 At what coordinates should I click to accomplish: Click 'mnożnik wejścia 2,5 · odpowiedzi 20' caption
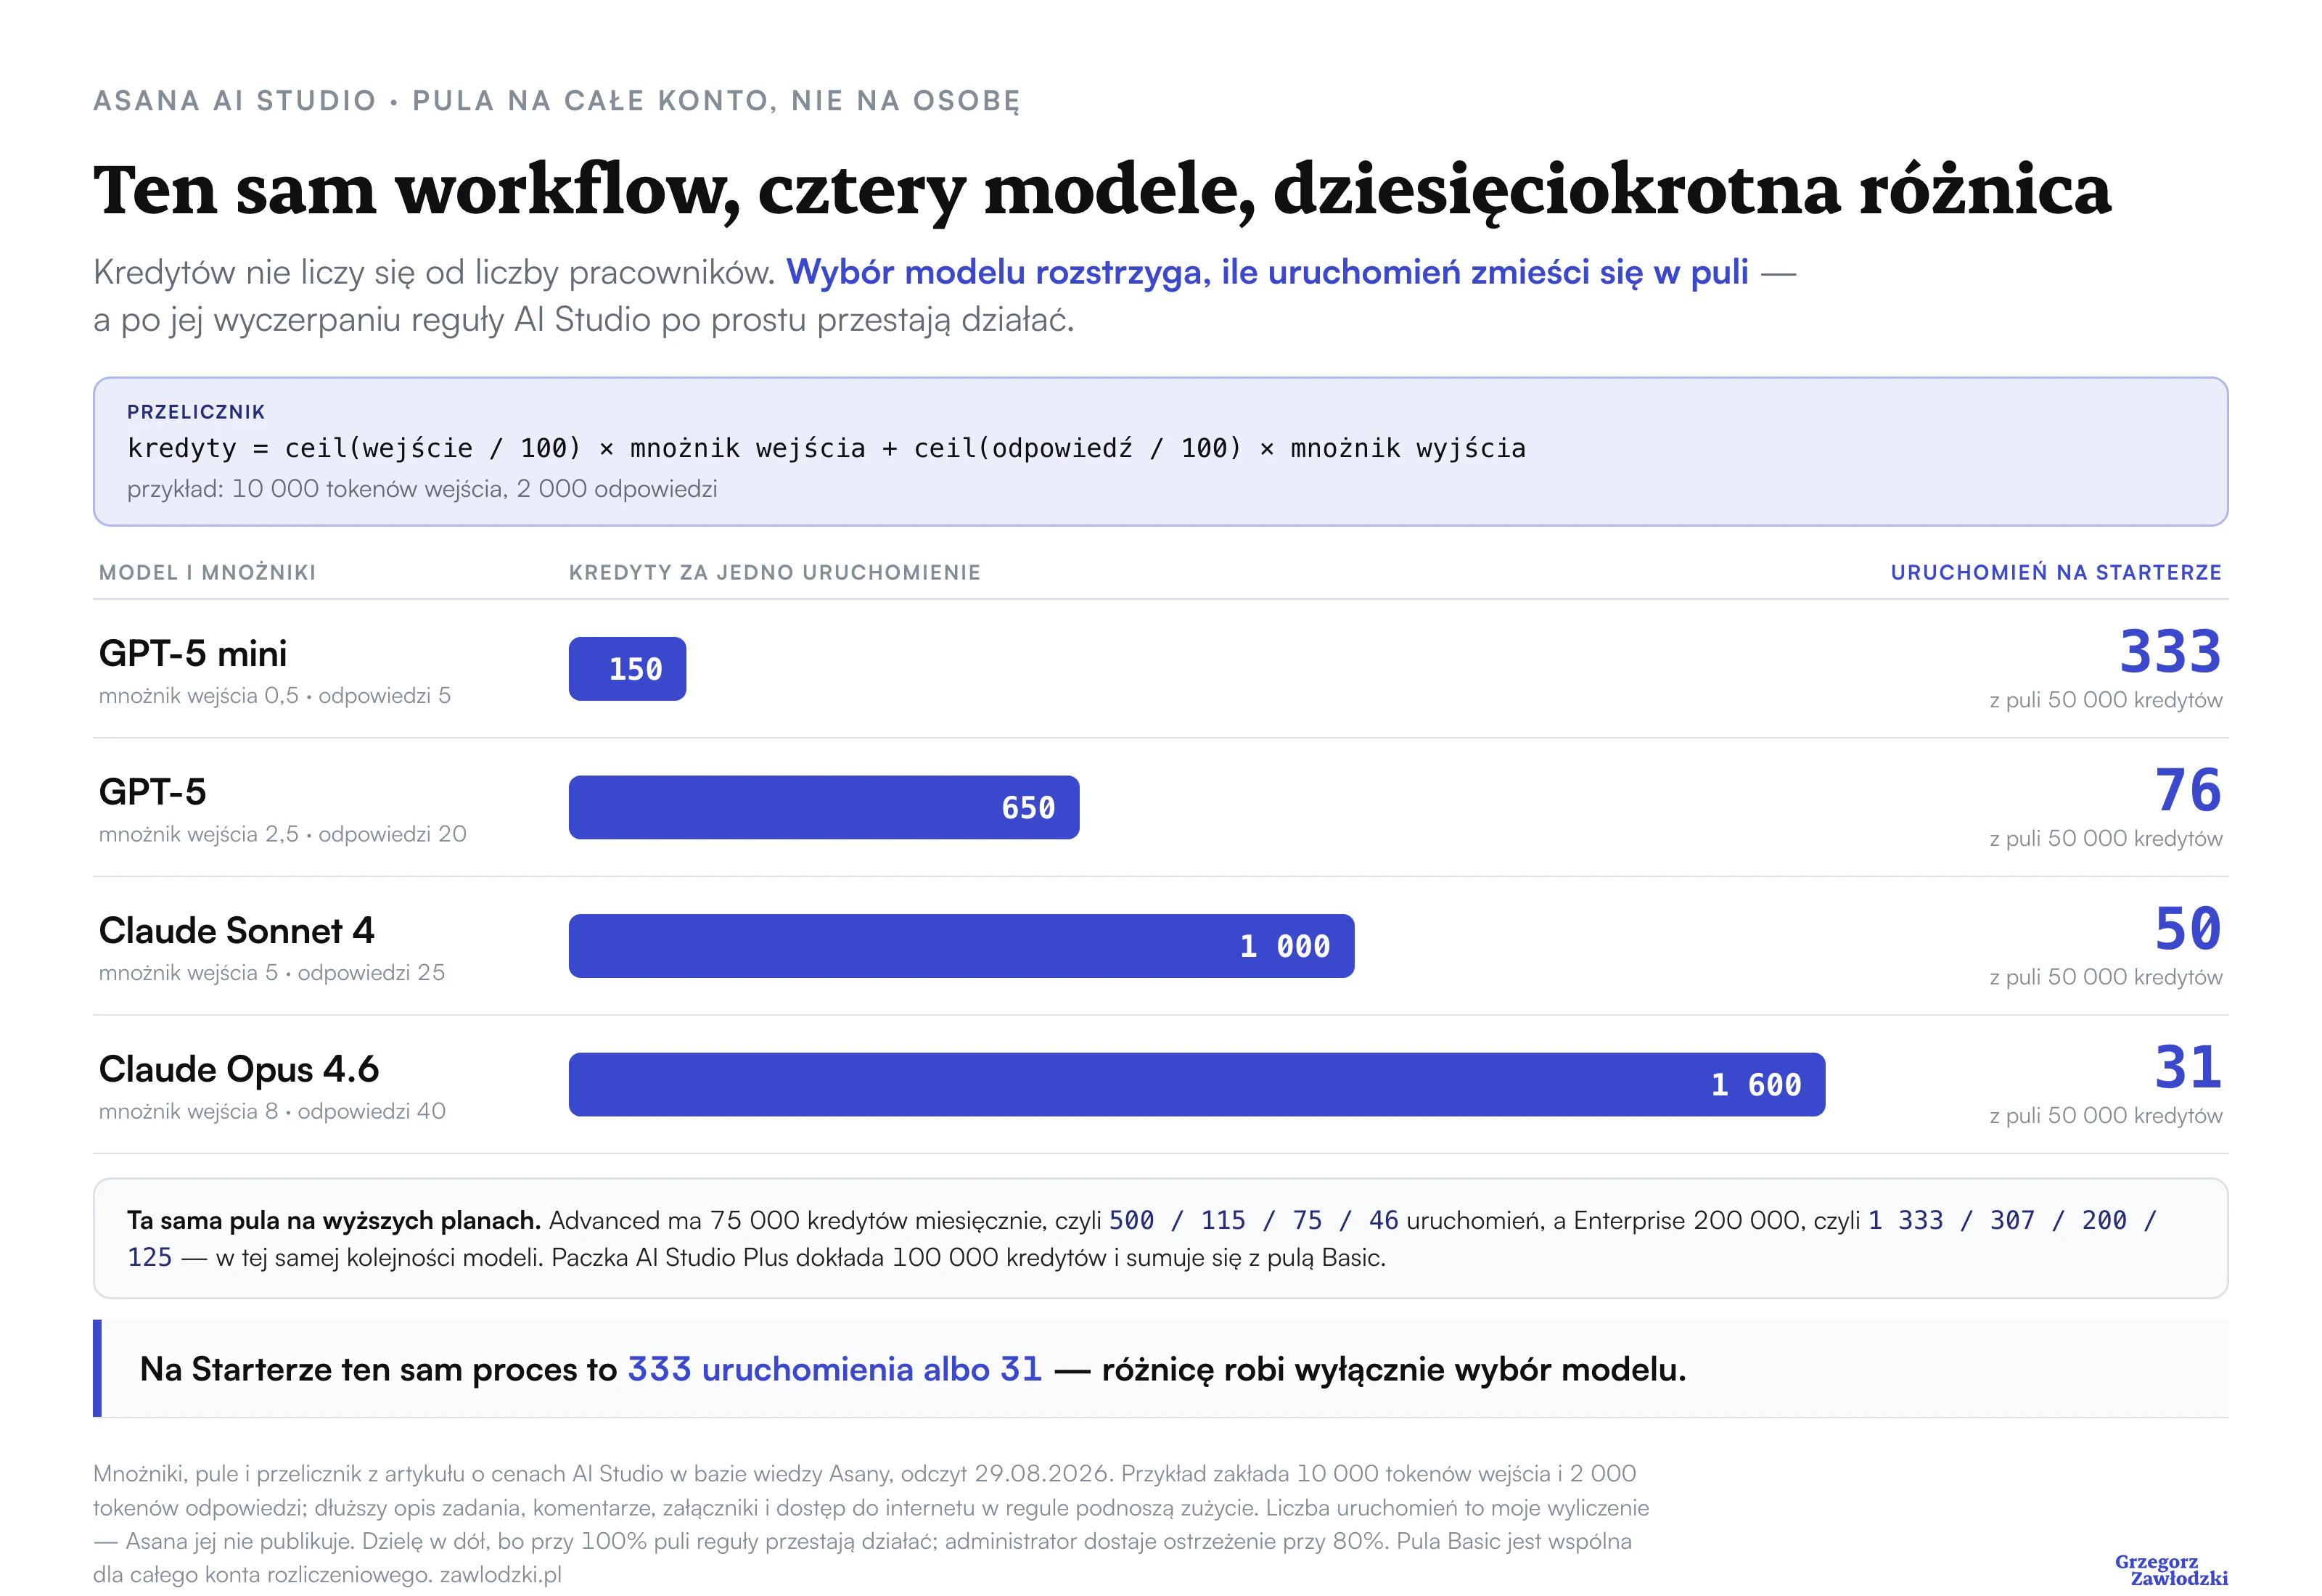[x=283, y=834]
